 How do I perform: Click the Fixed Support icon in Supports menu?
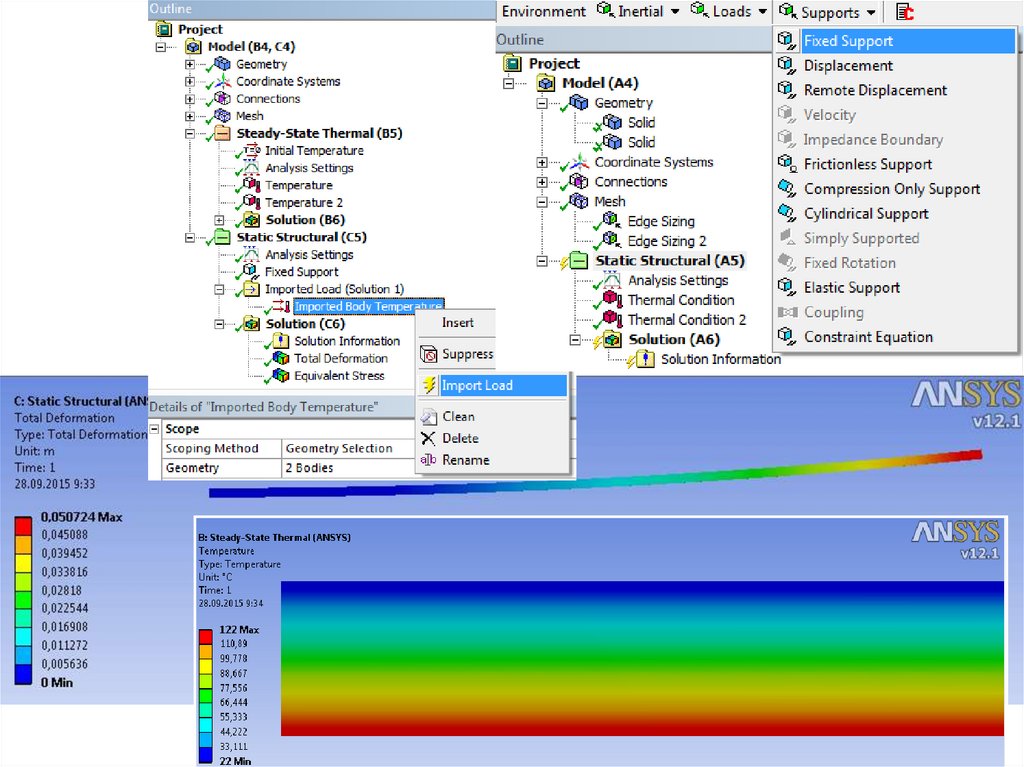[787, 41]
